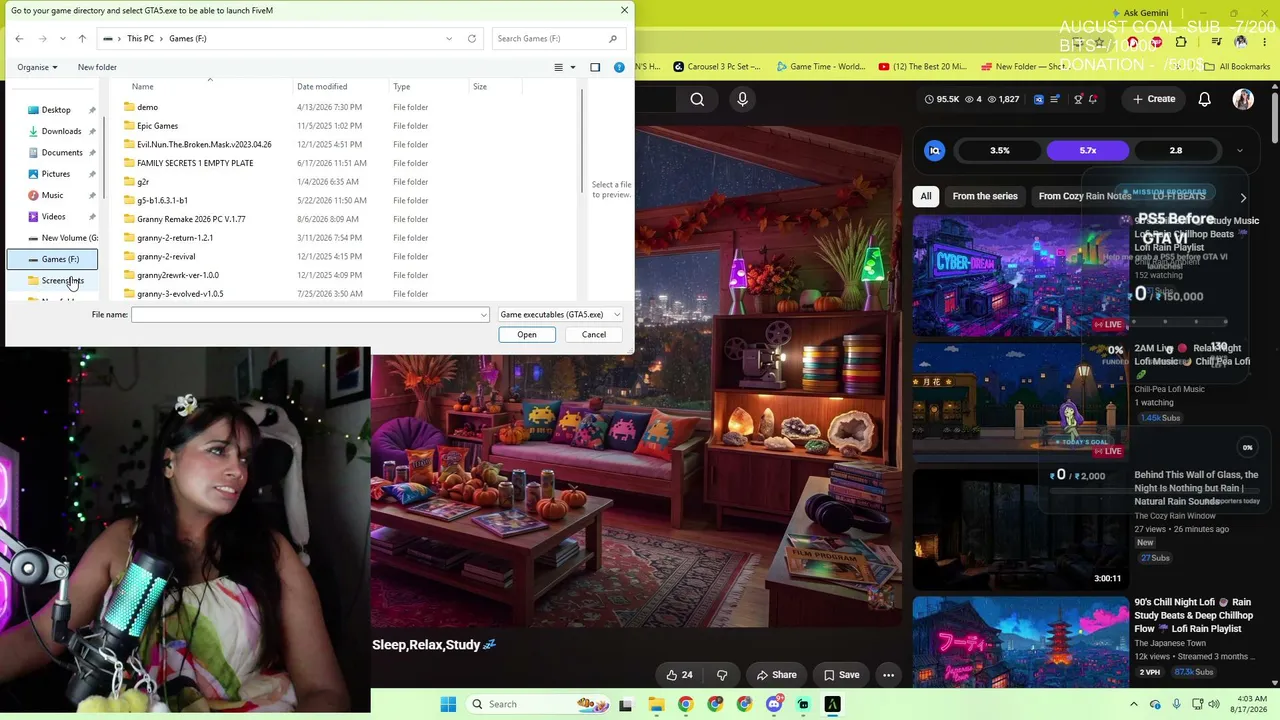Select the From the series chip

985,196
